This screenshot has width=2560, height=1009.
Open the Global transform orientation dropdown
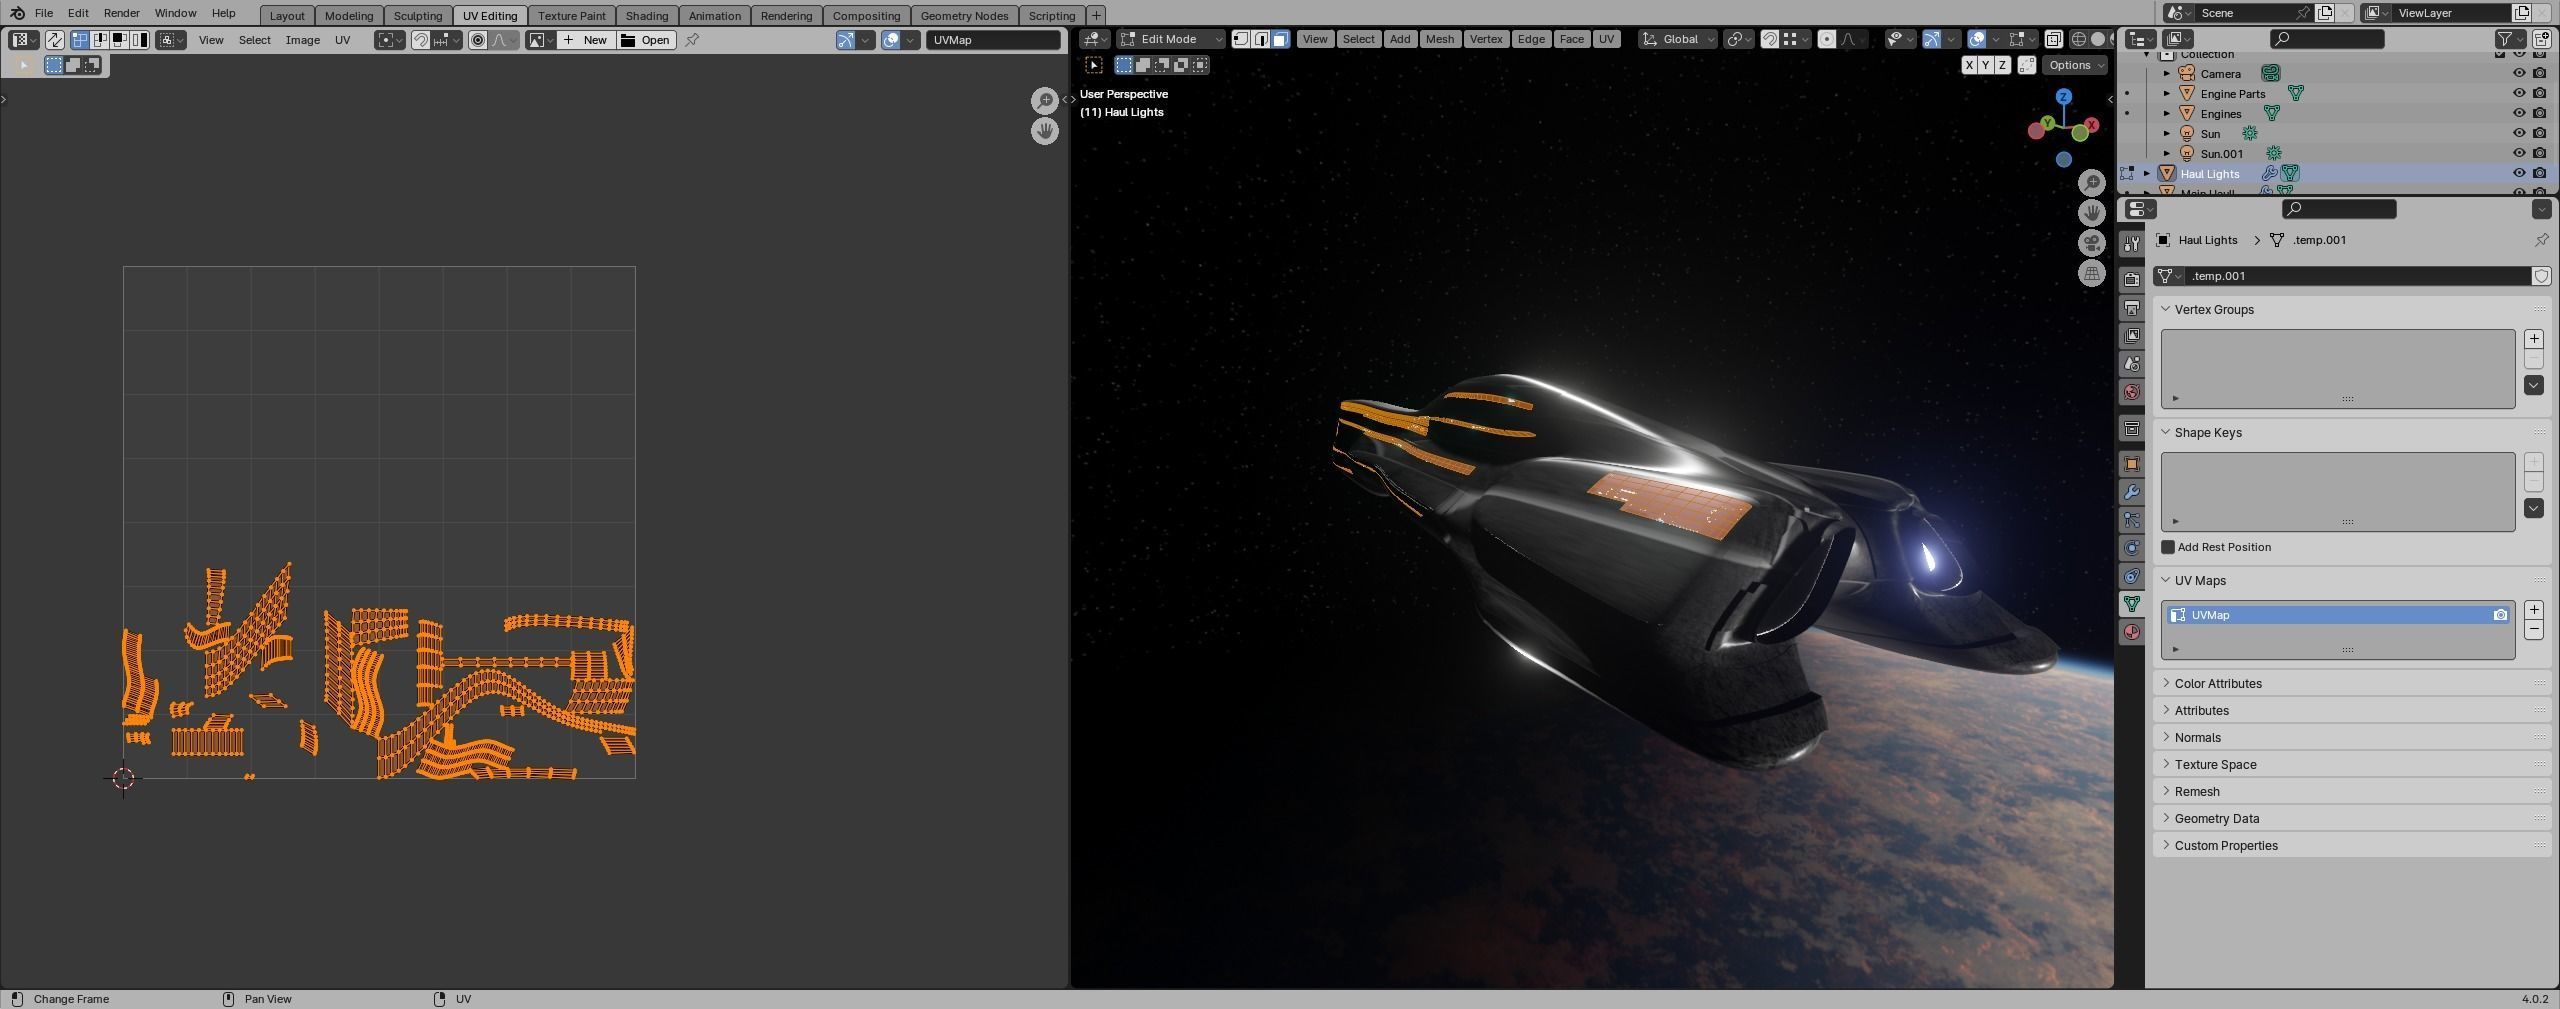(1678, 39)
